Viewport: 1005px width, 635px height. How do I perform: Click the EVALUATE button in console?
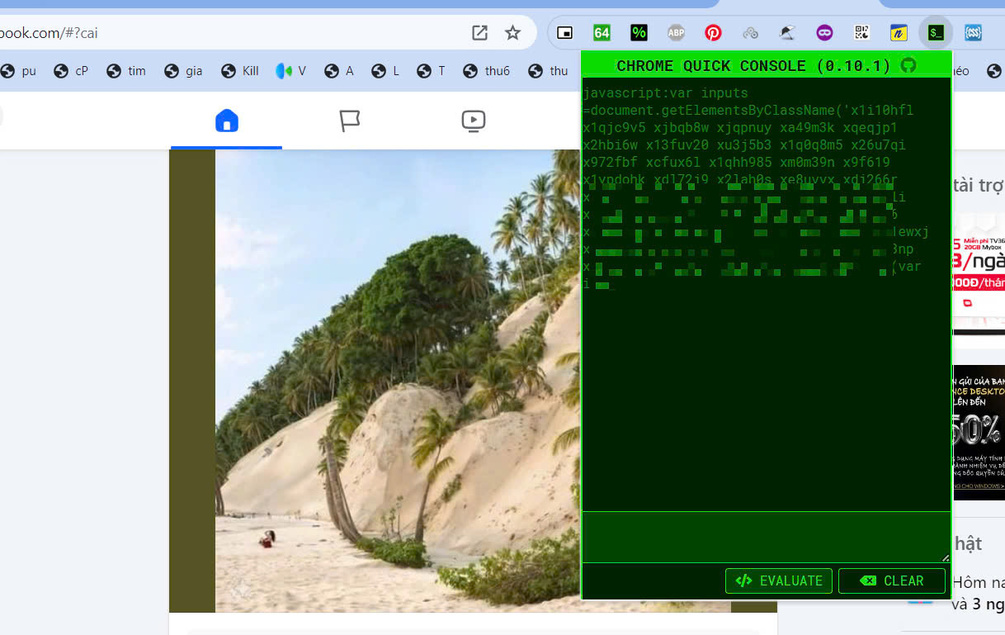[x=779, y=581]
